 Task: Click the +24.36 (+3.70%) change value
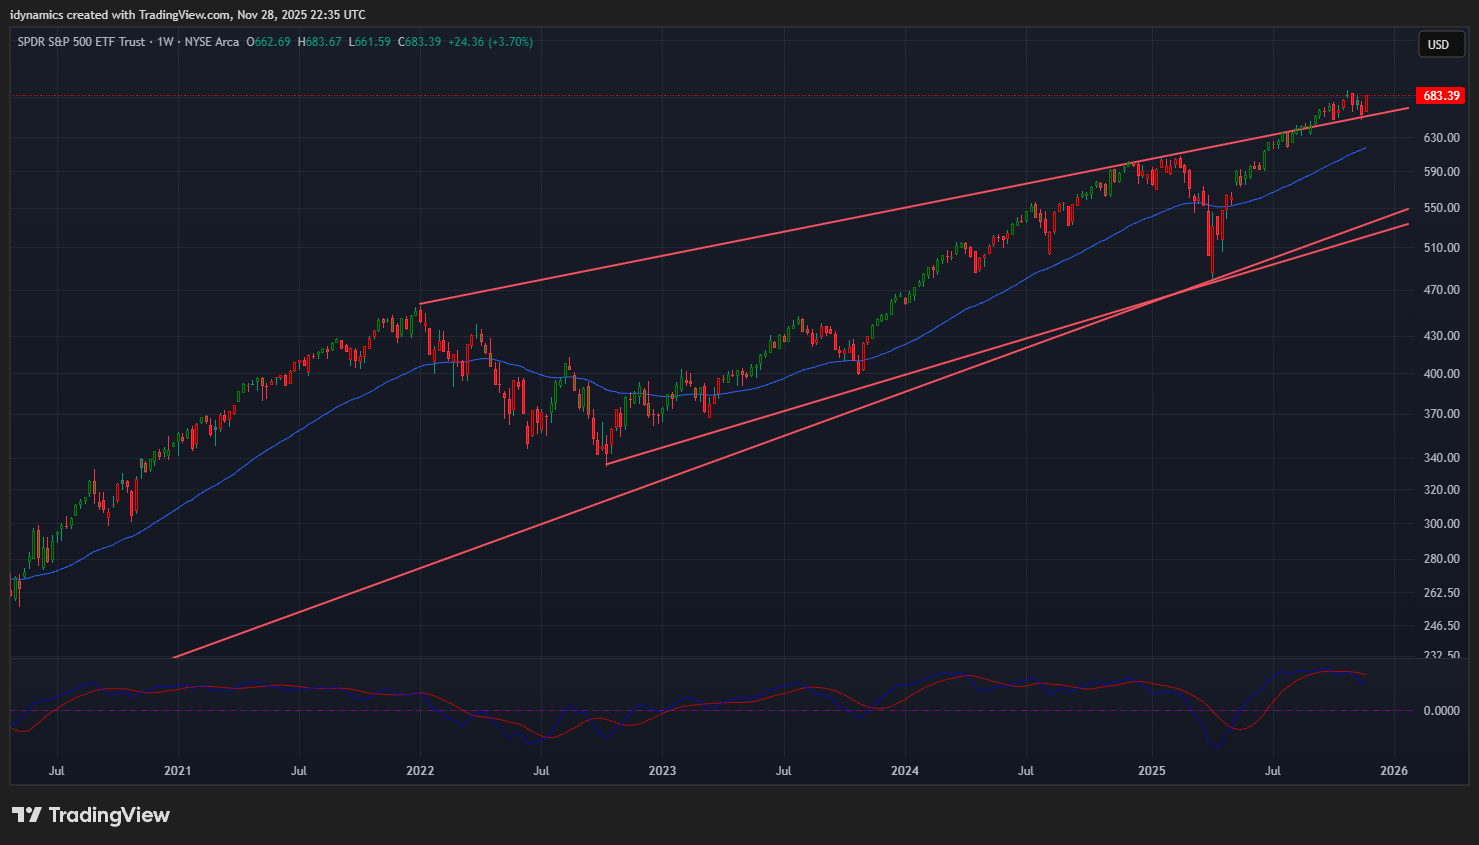tap(490, 42)
